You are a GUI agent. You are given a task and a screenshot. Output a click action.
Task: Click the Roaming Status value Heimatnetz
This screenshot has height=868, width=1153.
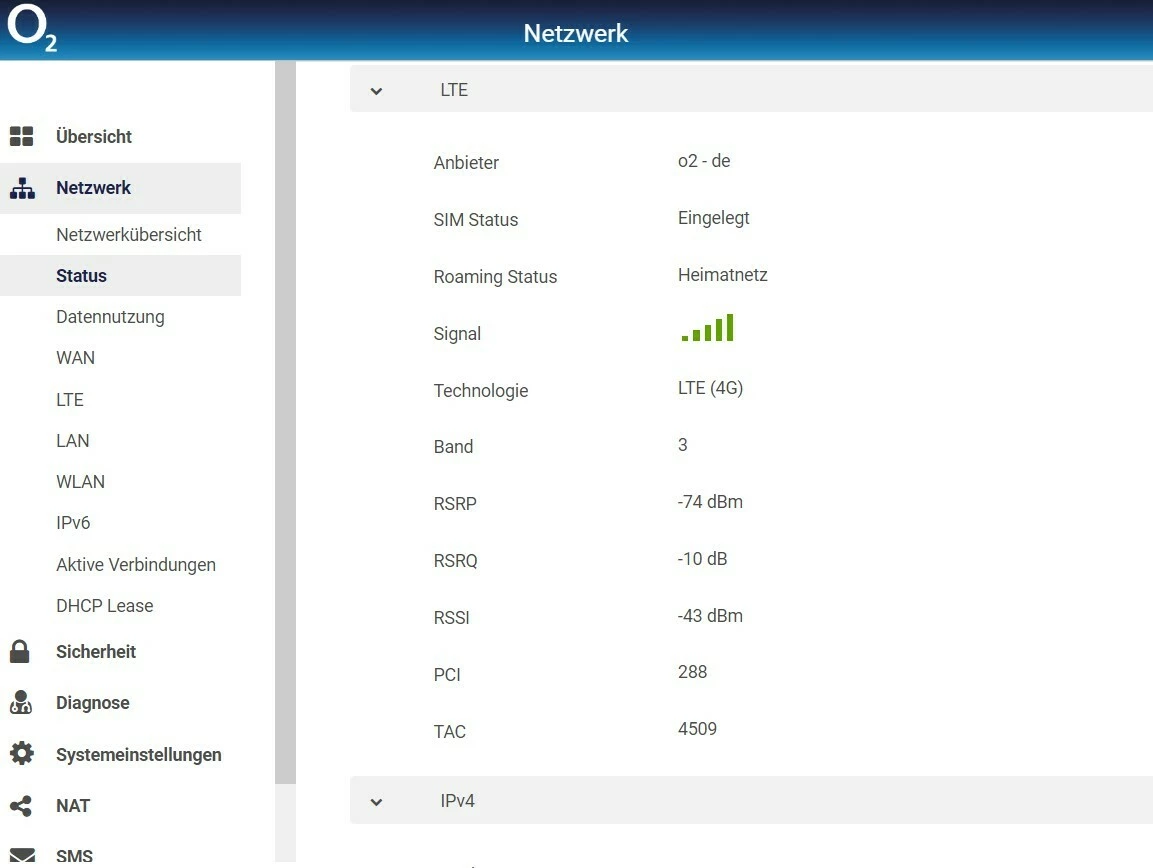click(723, 275)
